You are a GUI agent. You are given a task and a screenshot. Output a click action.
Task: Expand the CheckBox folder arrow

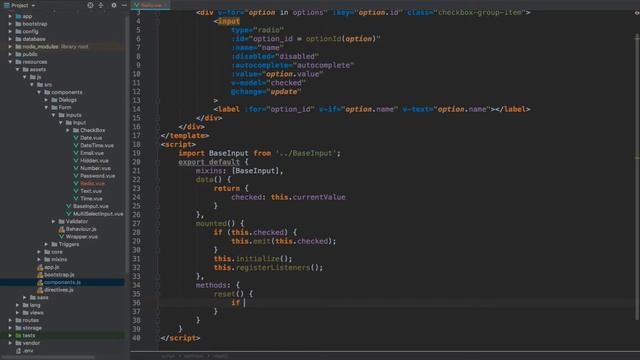(68, 130)
